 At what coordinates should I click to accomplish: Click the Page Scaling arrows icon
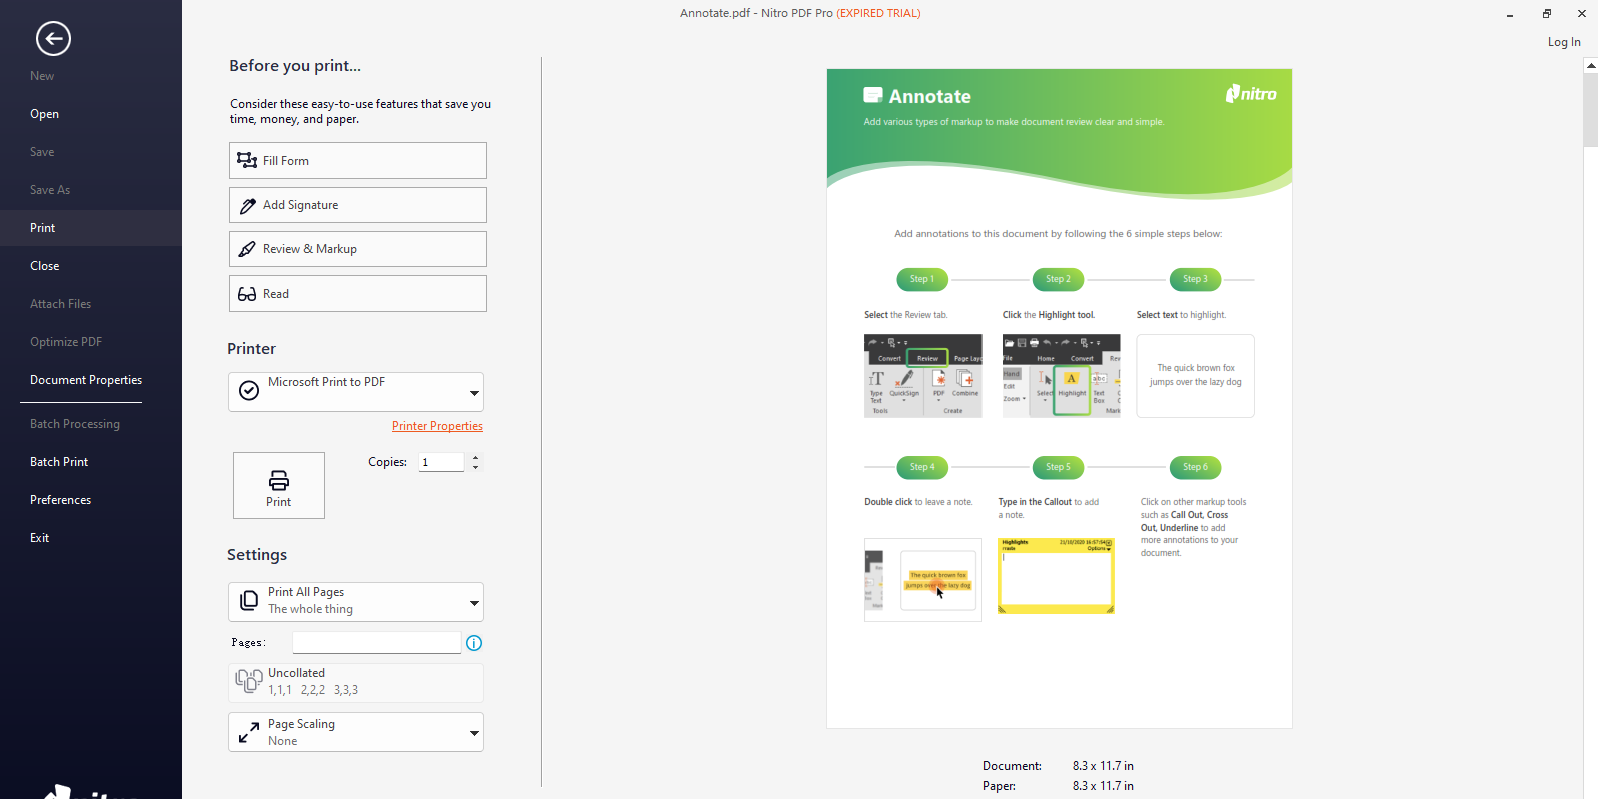click(x=249, y=733)
